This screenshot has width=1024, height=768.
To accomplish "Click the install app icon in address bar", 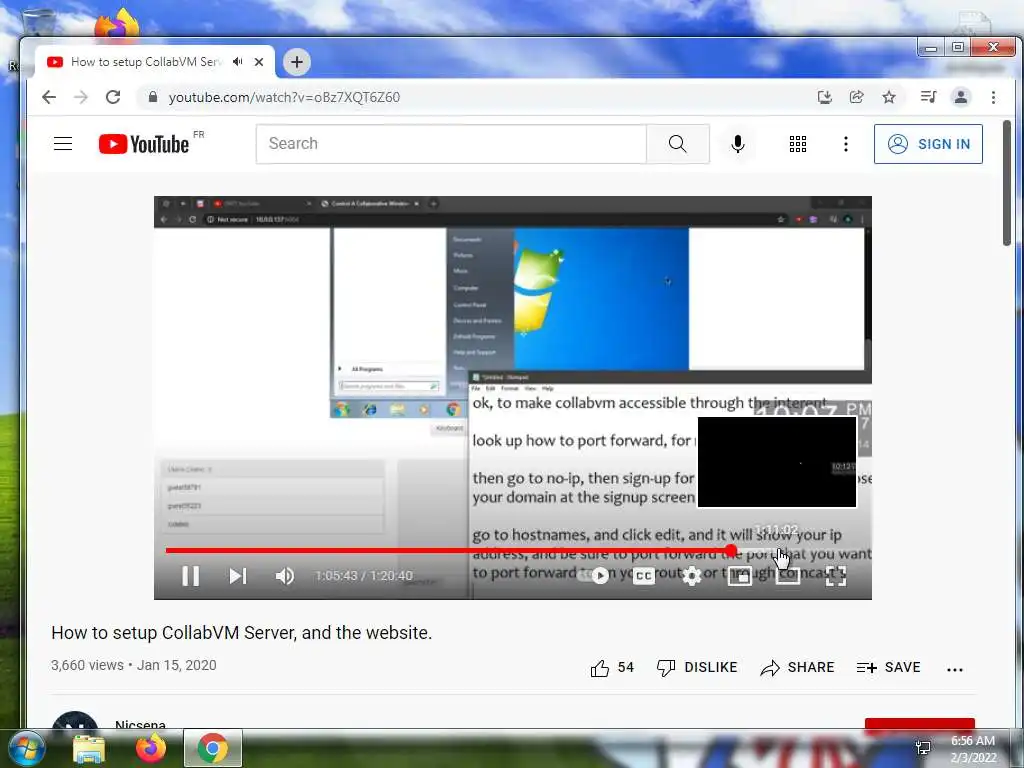I will (824, 97).
